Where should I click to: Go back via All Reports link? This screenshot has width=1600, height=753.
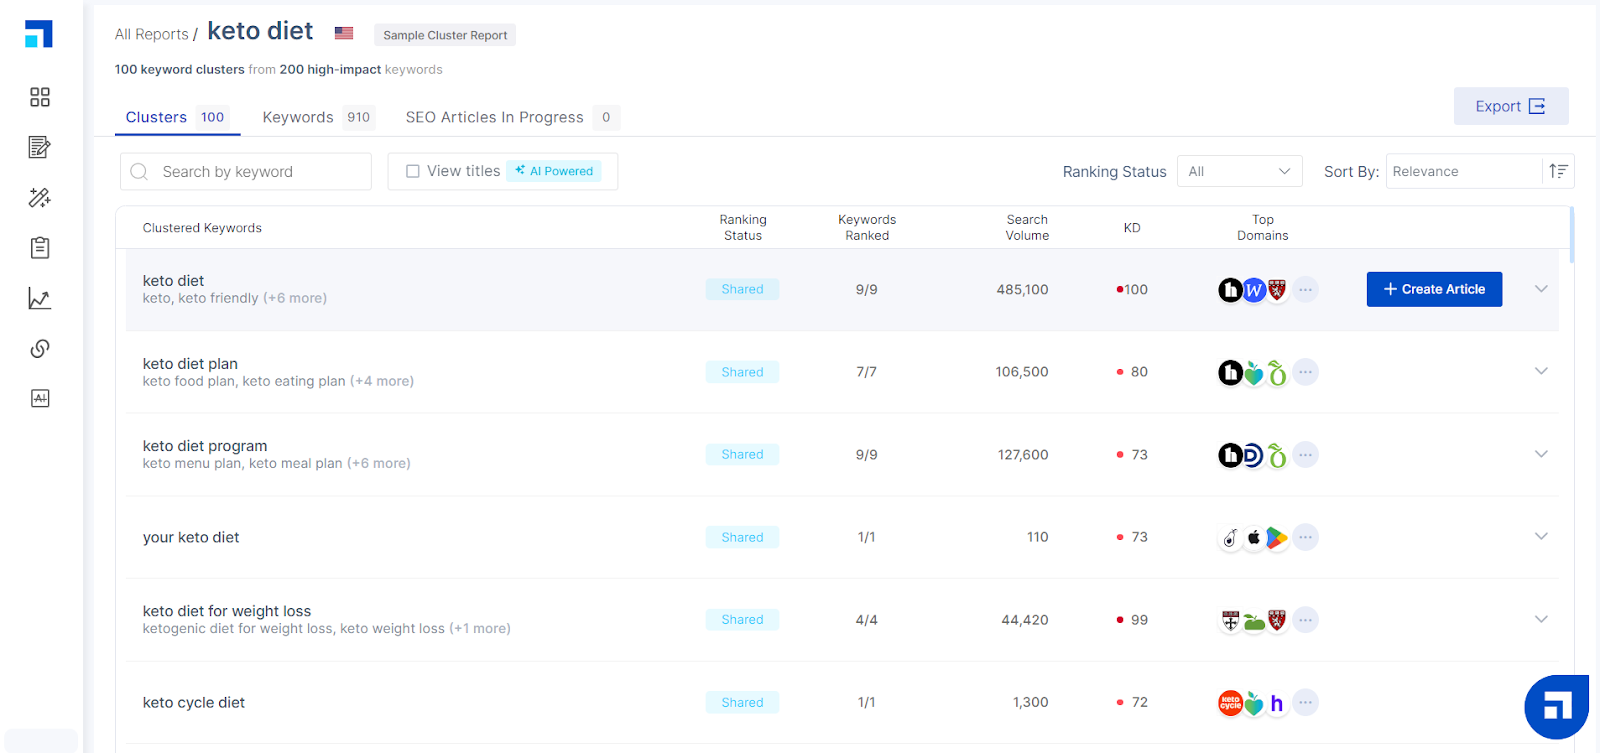click(151, 34)
